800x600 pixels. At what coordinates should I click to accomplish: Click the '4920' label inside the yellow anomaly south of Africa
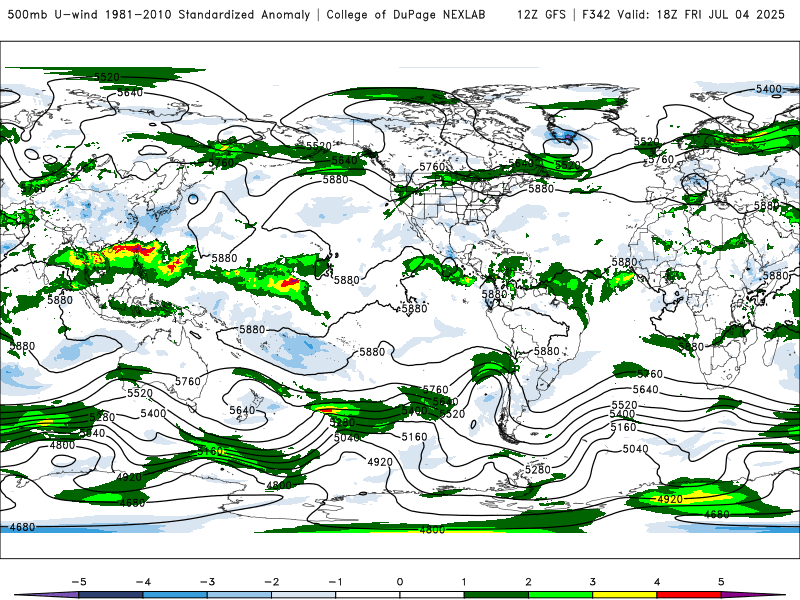click(670, 499)
